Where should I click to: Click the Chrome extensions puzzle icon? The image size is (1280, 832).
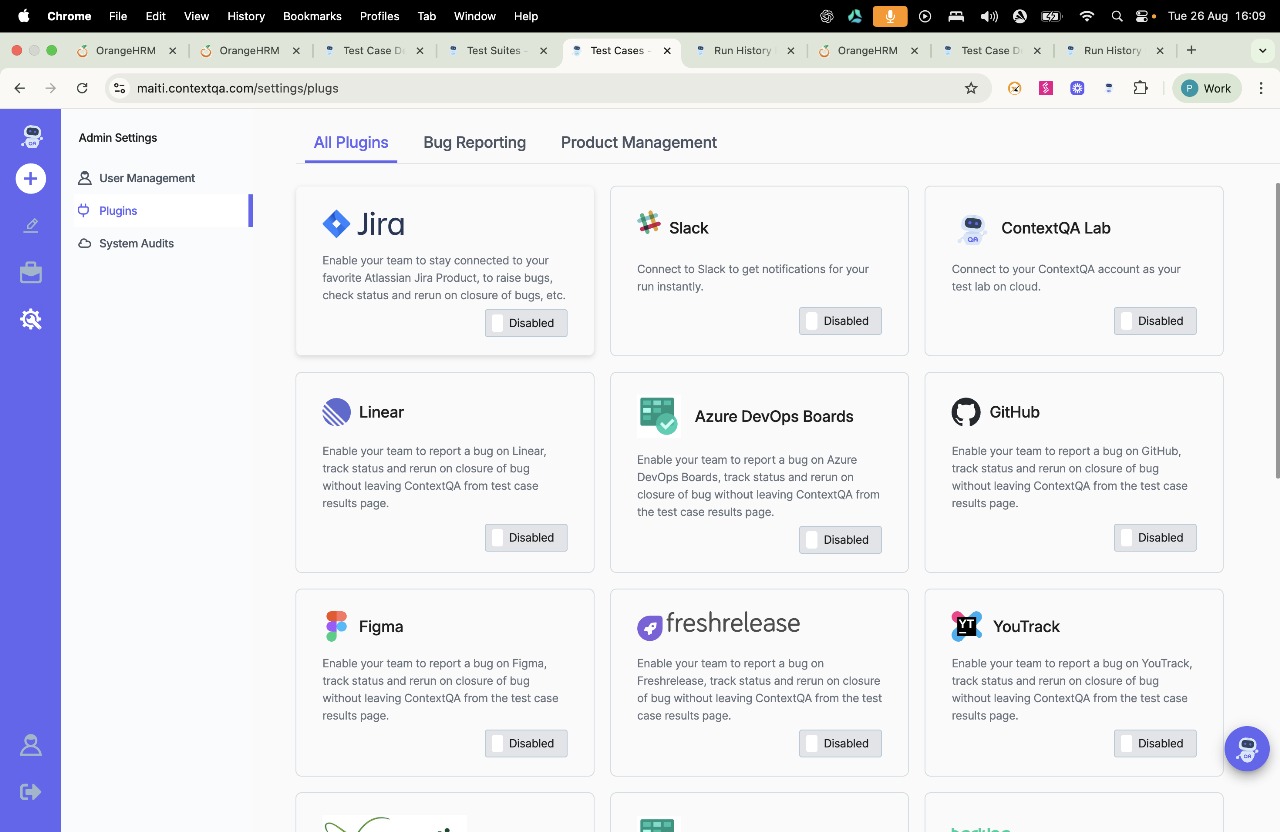[x=1140, y=88]
